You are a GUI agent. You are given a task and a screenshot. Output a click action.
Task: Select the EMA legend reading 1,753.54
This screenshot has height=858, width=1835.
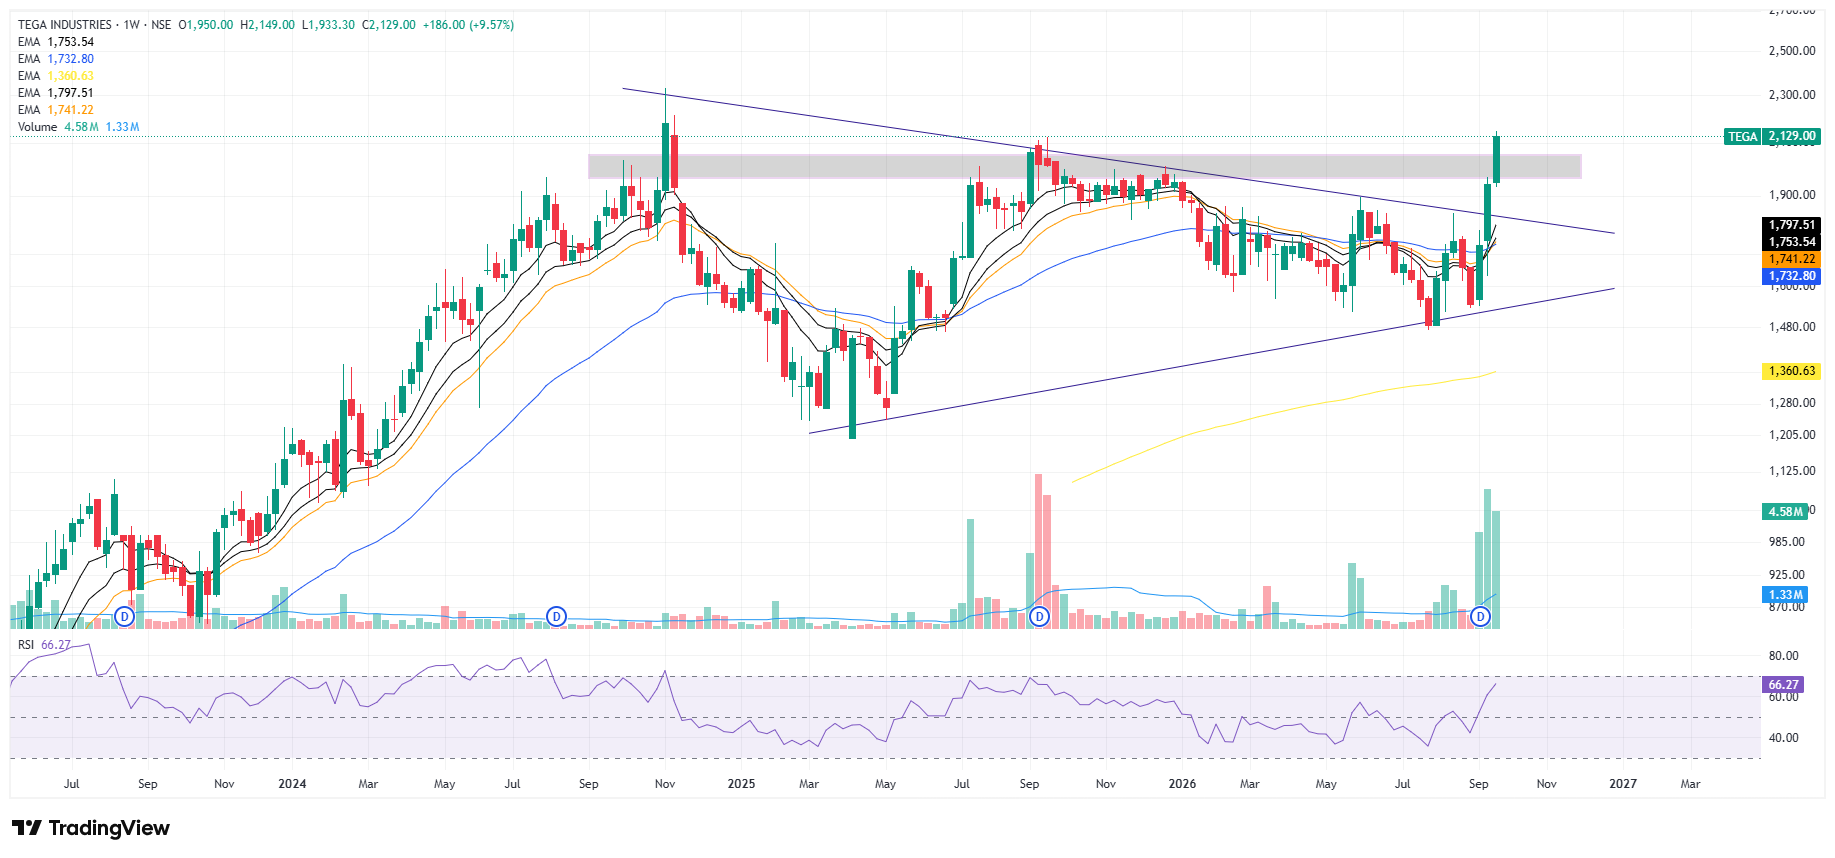[56, 42]
